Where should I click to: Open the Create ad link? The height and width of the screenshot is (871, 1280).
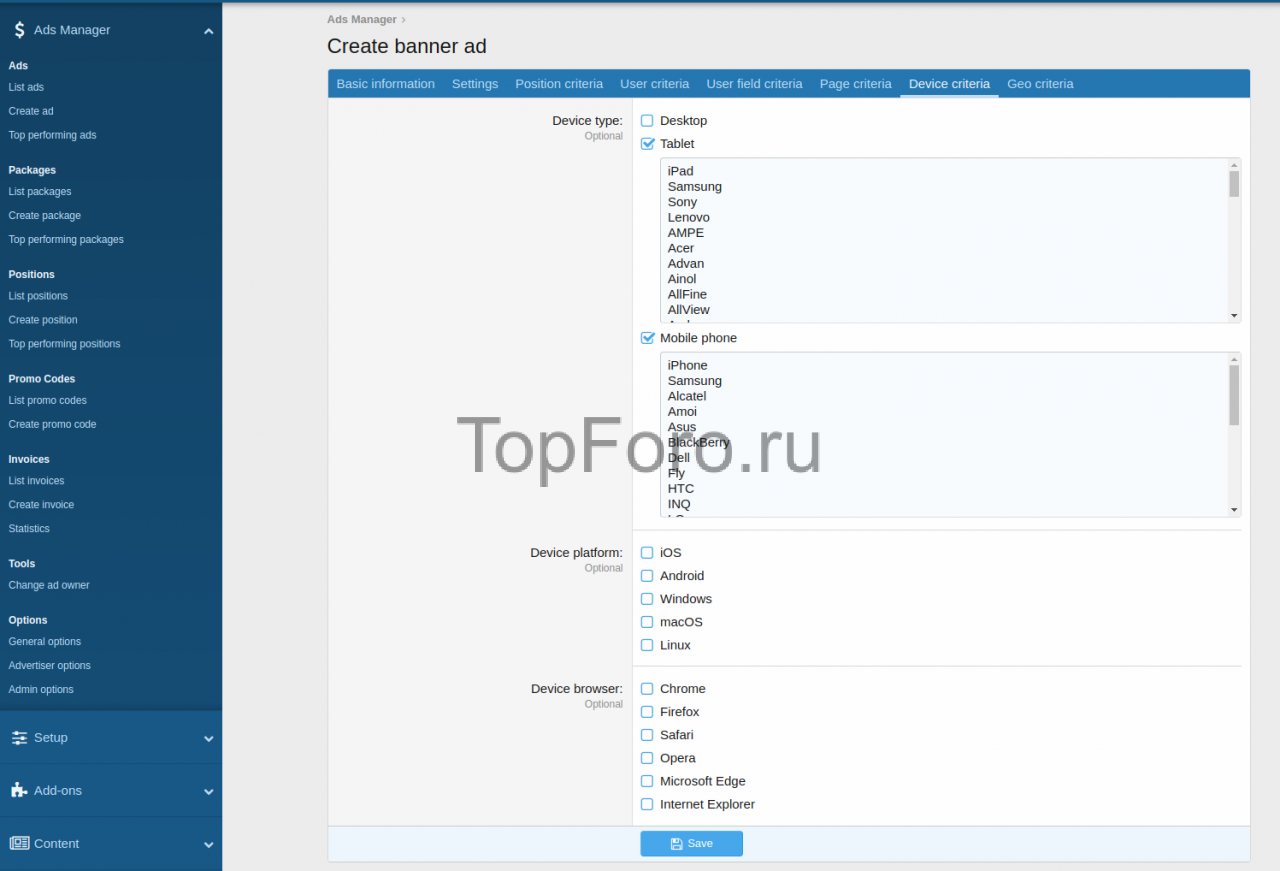pyautogui.click(x=31, y=111)
